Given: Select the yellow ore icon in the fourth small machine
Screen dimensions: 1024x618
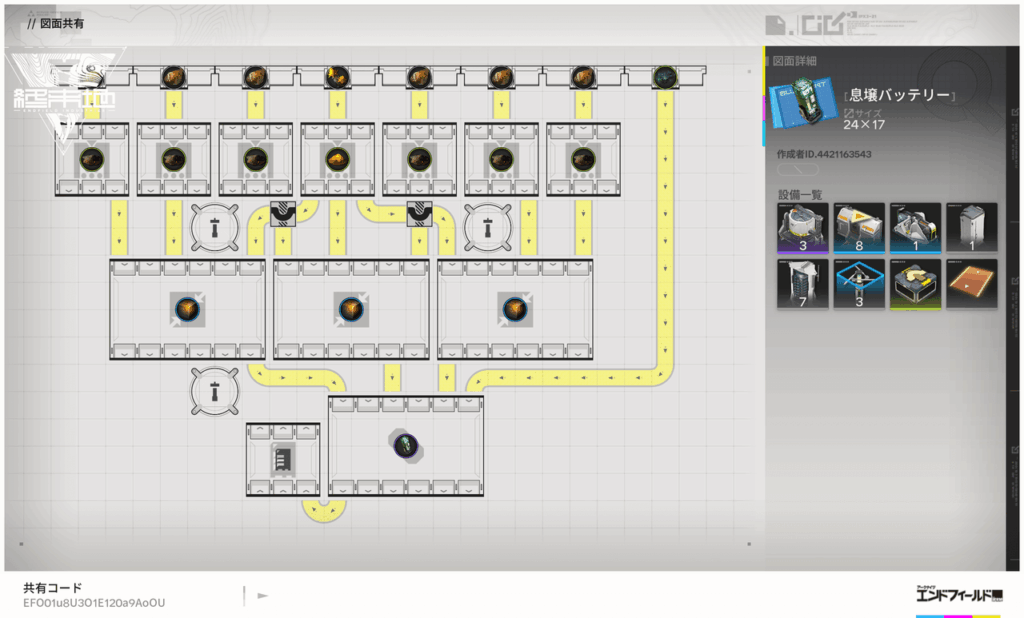Looking at the screenshot, I should coord(337,158).
